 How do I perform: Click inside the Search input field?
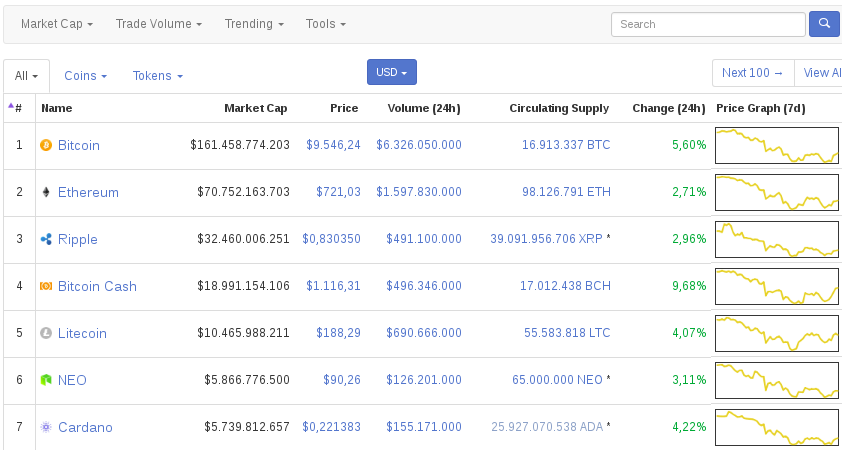(707, 24)
